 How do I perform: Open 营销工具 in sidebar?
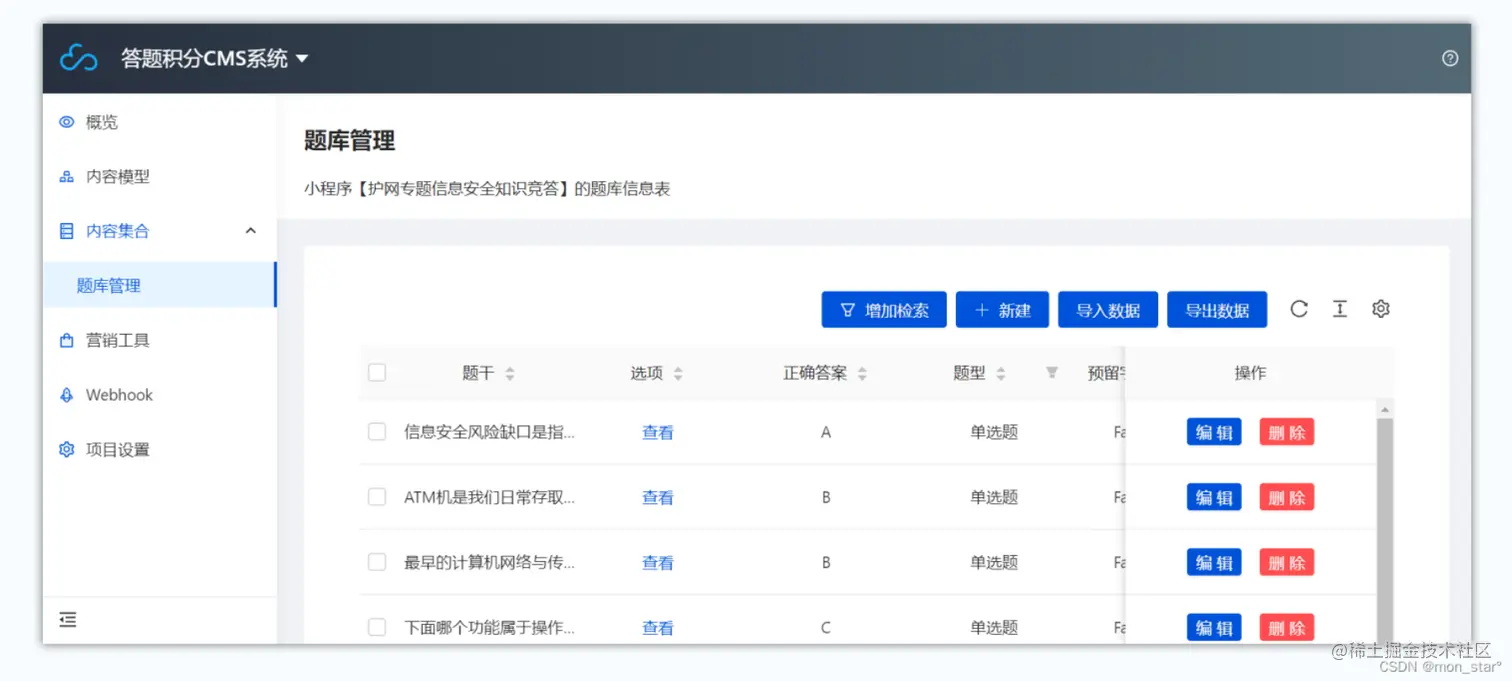159,340
